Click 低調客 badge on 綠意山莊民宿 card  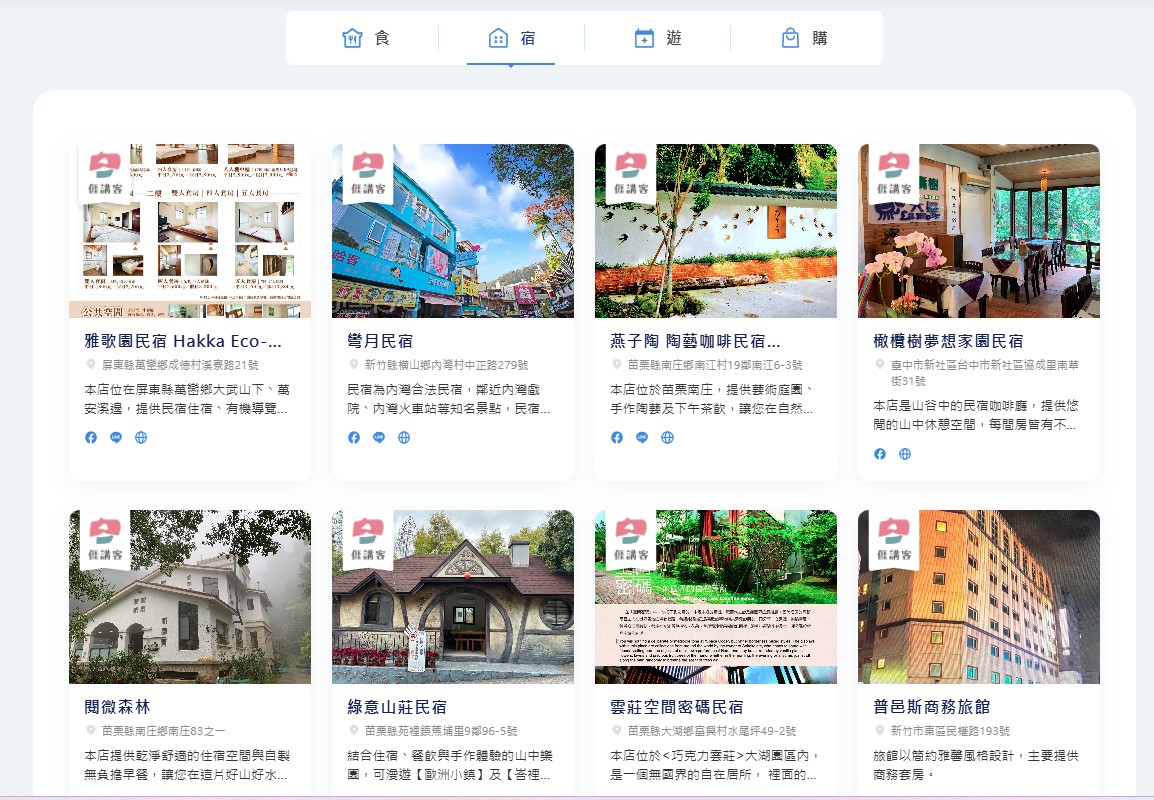368,539
